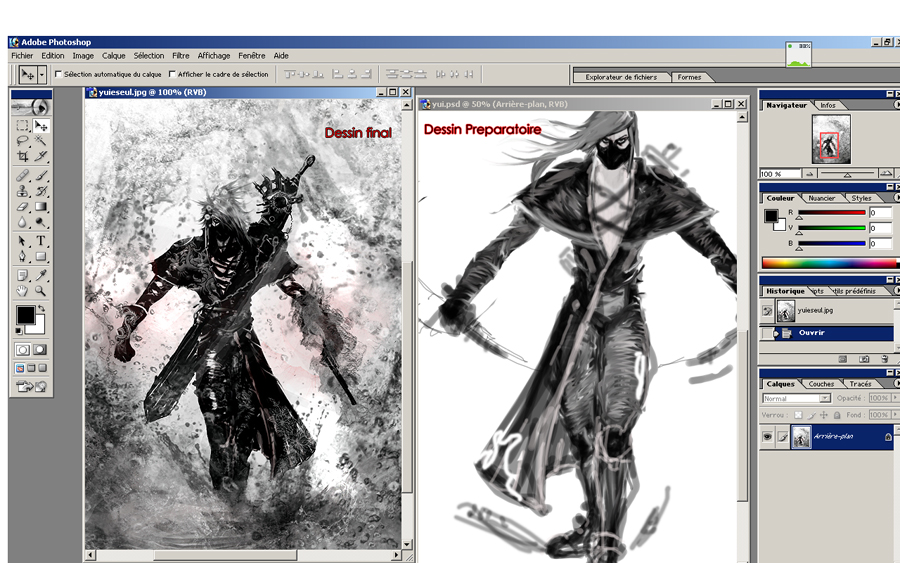Screen dimensions: 900x563
Task: Hide the Arrière-plan layer eye icon
Action: click(x=767, y=437)
